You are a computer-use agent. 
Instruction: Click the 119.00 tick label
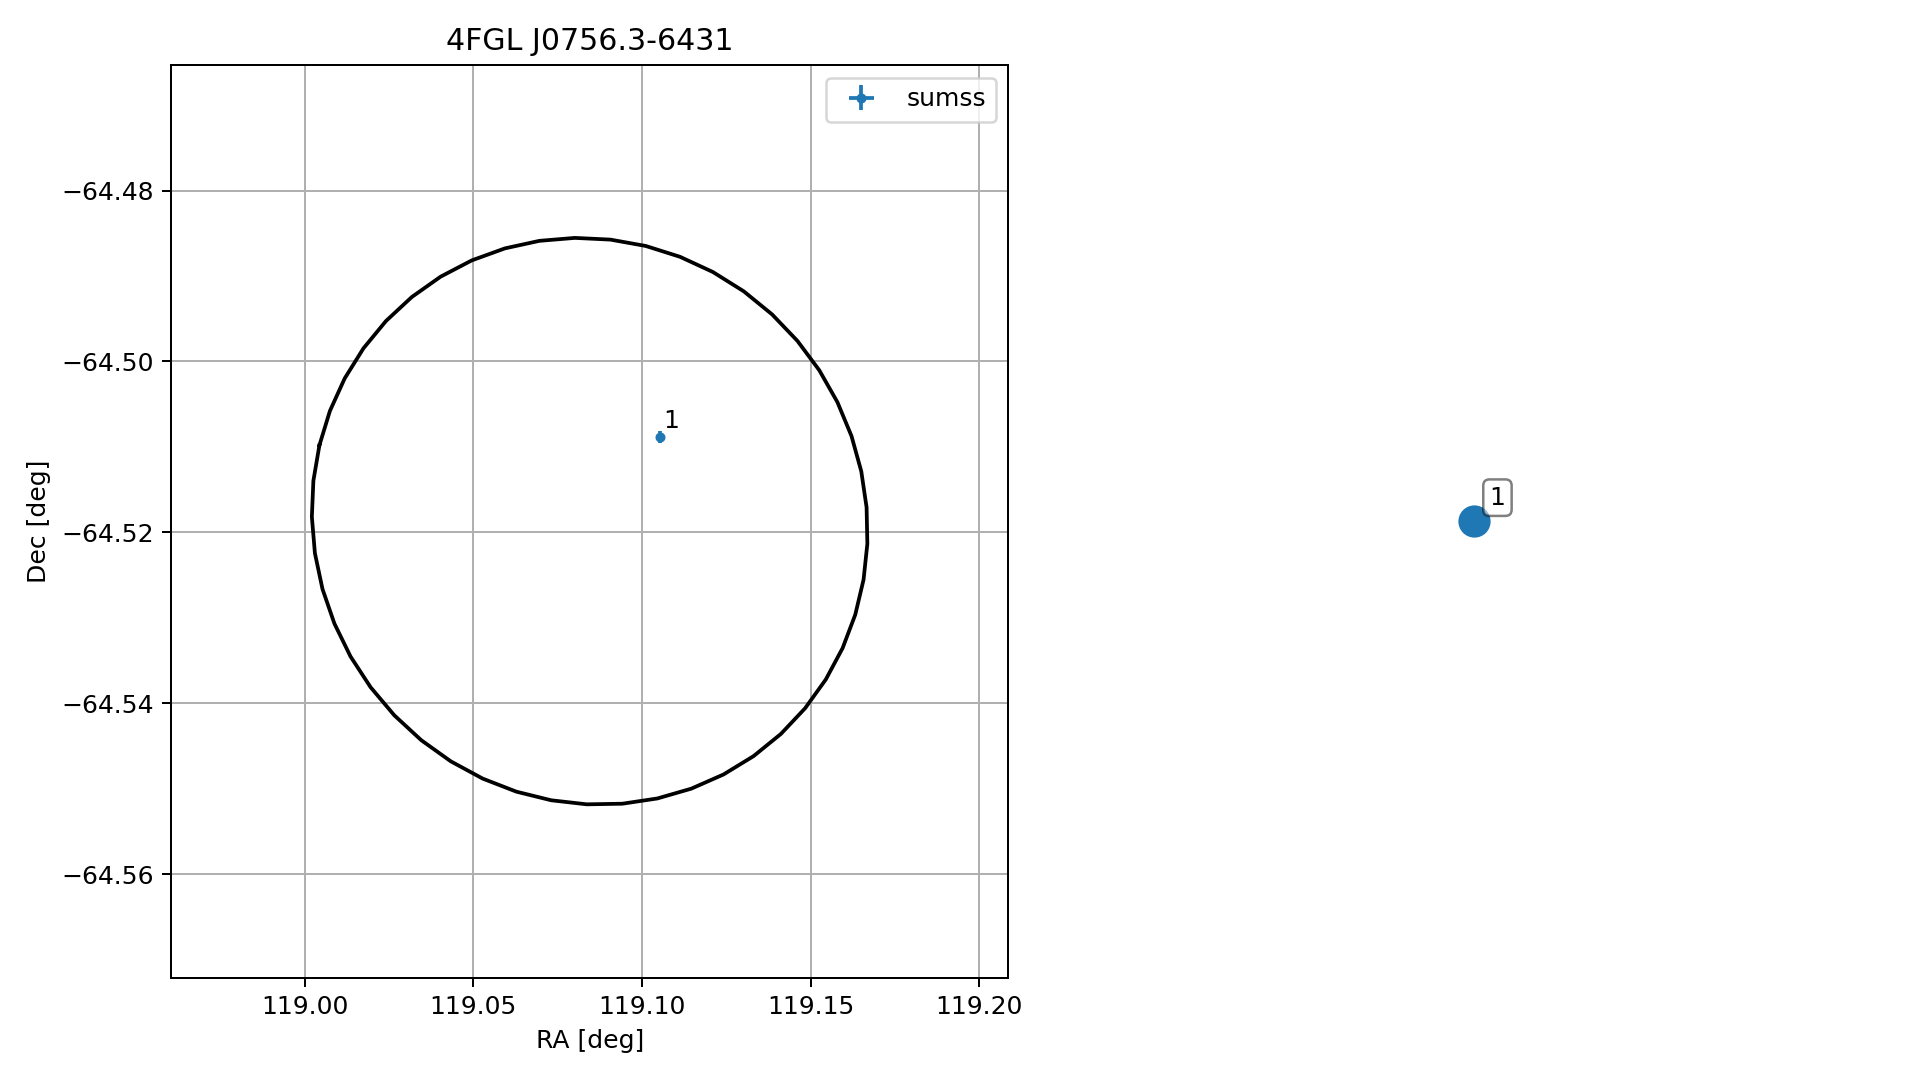pos(305,1006)
